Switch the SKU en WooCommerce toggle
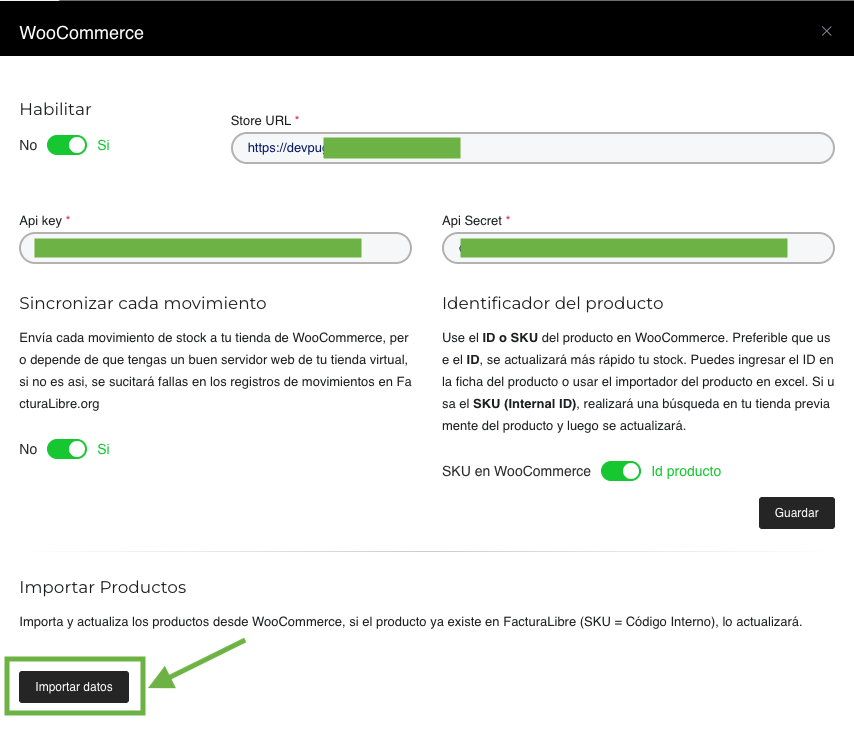Image resolution: width=854 pixels, height=732 pixels. click(x=621, y=471)
